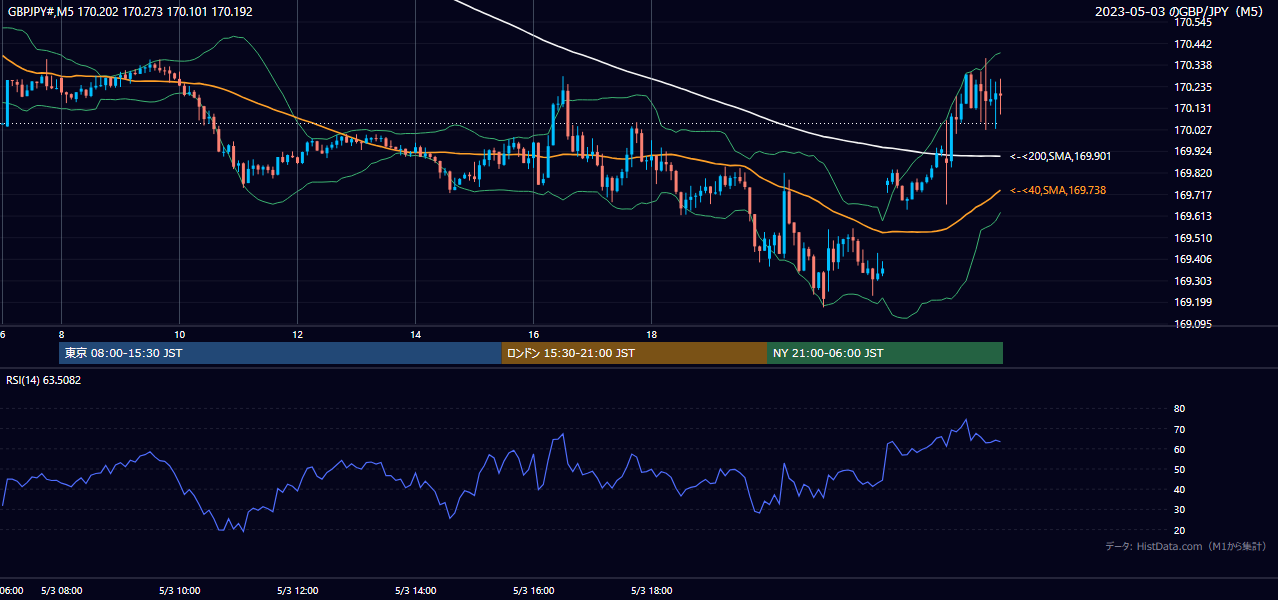Click price axis value 170.235

point(1193,87)
